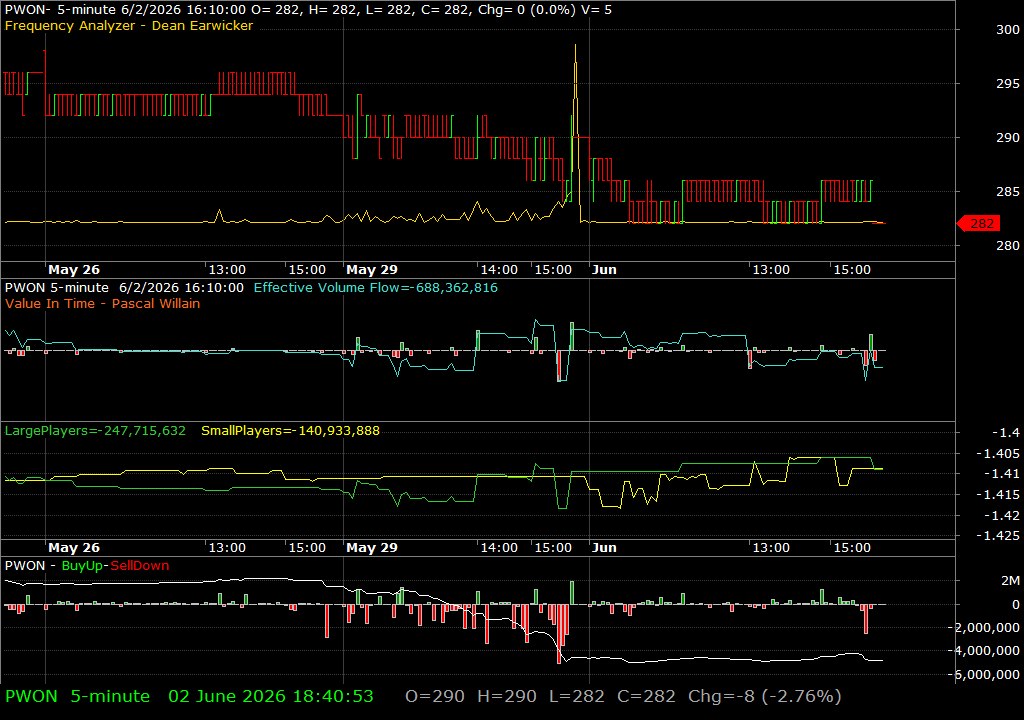
Task: Select 'May 26' on the players panel time axis
Action: [74, 548]
